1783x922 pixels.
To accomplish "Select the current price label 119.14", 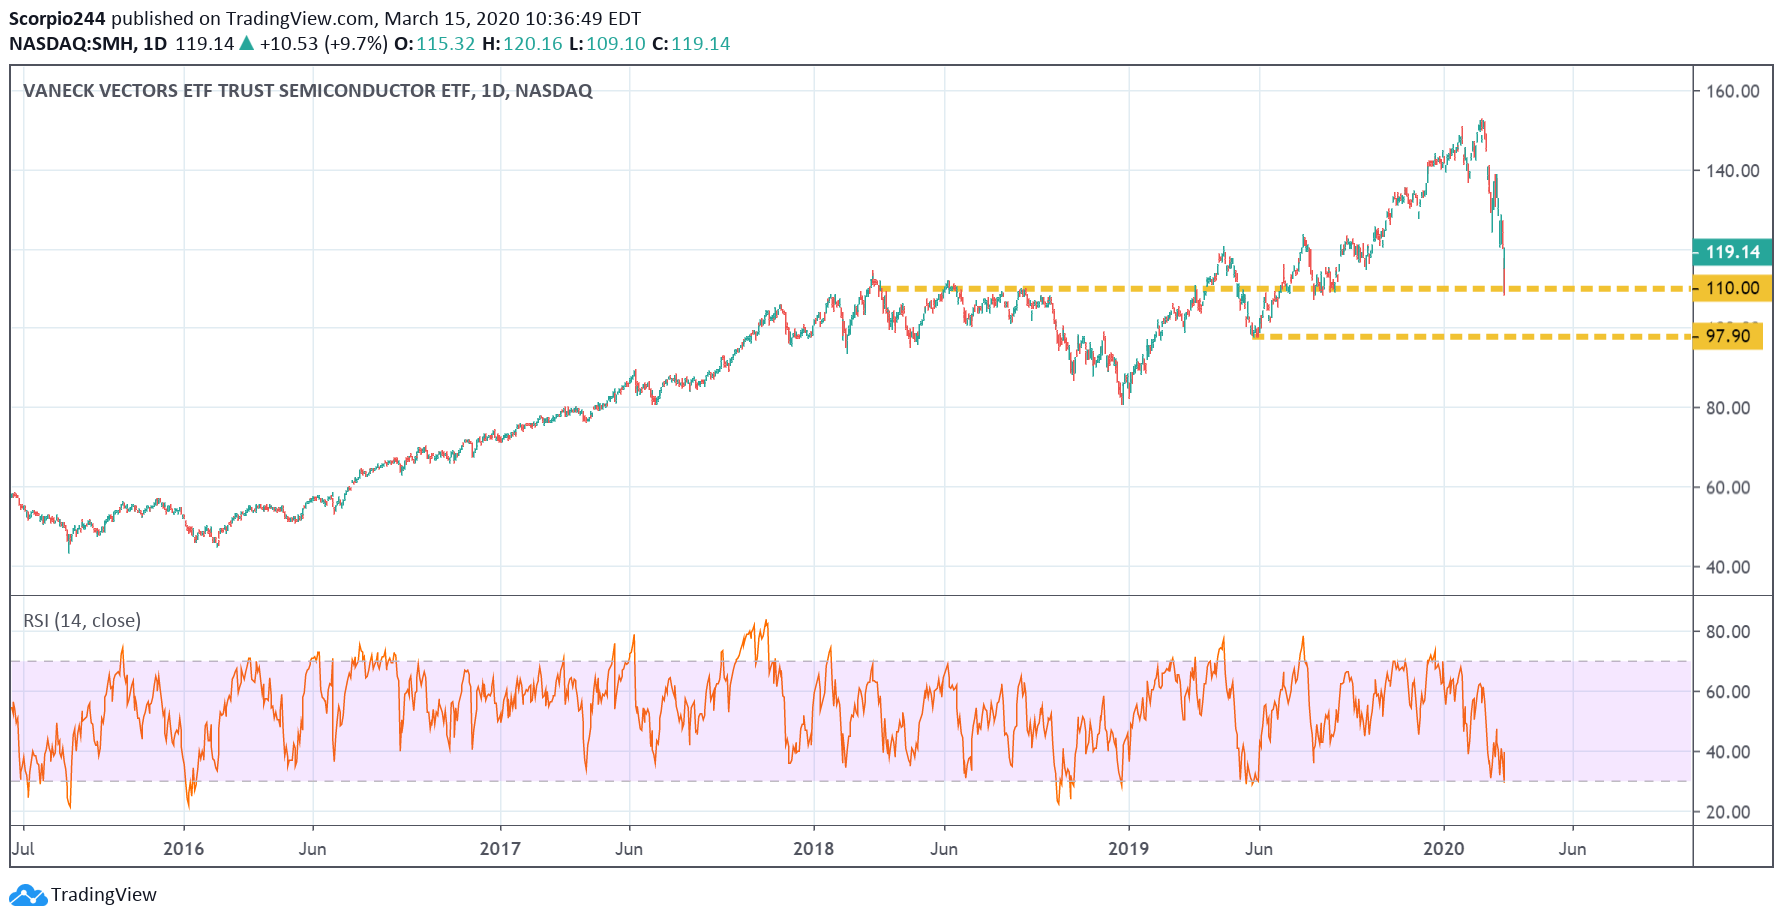I will [x=1732, y=252].
